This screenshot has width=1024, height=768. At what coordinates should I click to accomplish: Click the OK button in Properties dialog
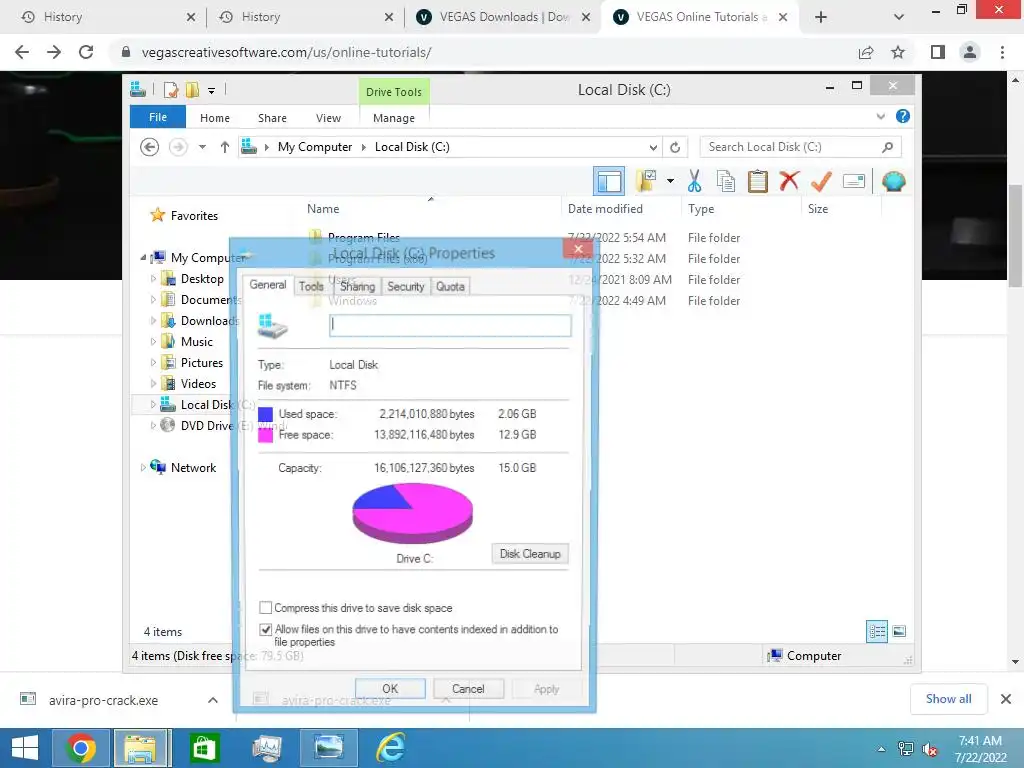[390, 689]
